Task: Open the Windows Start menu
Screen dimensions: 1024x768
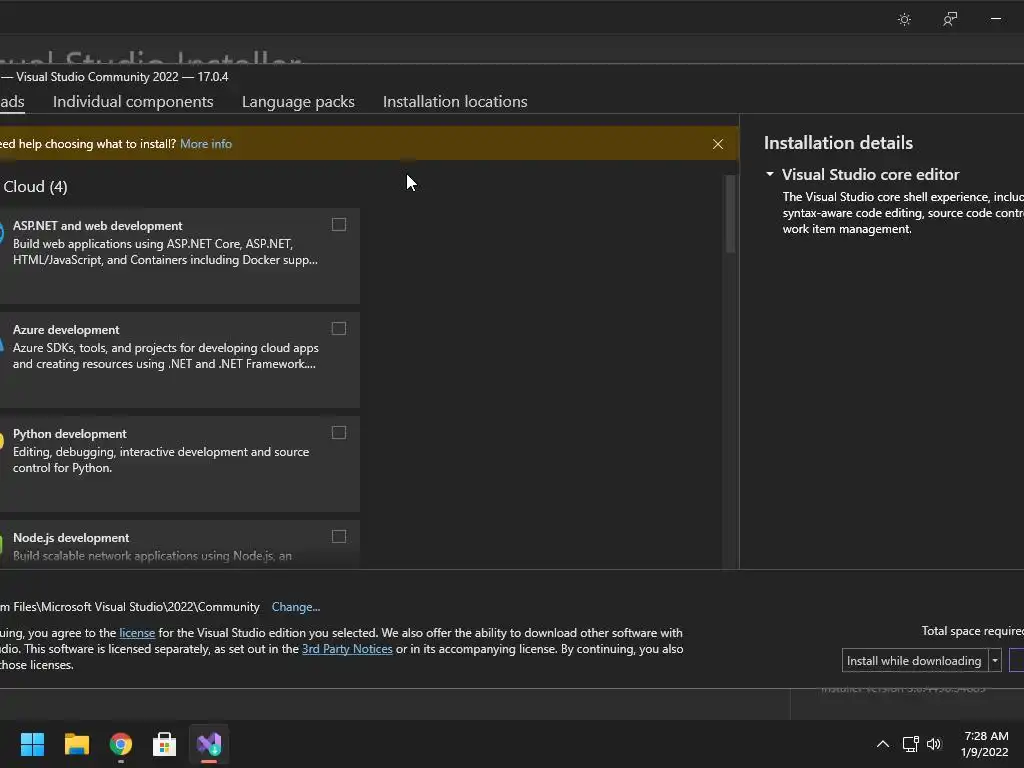Action: pos(32,744)
